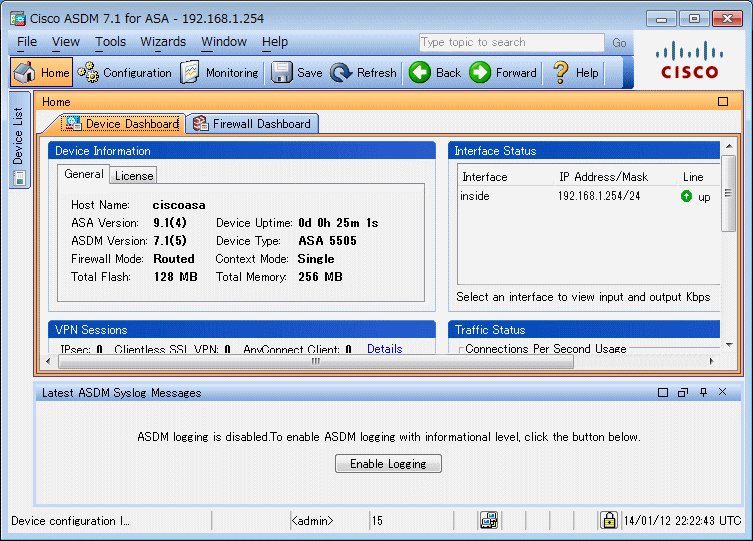Viewport: 753px width, 541px height.
Task: Click the host name value ciscoasa
Action: pos(179,205)
